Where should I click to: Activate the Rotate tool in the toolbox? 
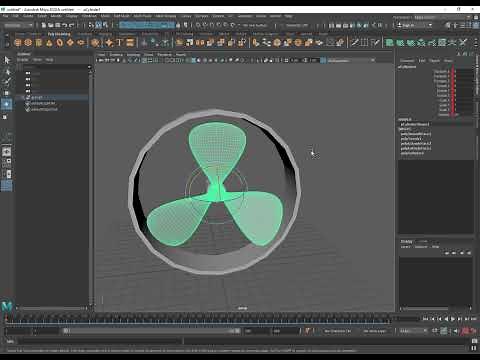click(7, 104)
